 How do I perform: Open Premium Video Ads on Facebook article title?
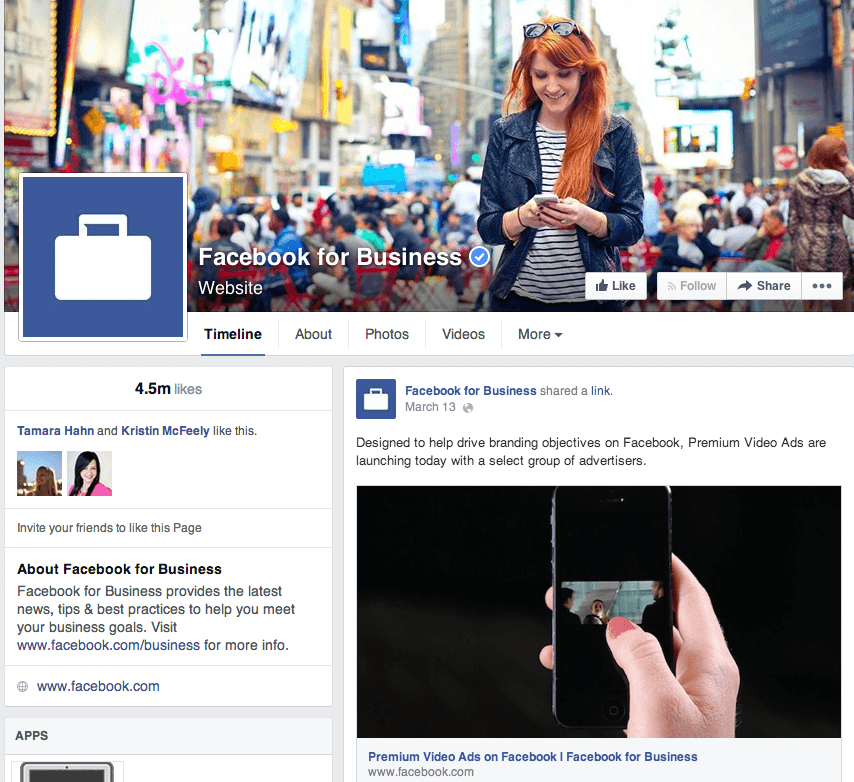(x=533, y=756)
